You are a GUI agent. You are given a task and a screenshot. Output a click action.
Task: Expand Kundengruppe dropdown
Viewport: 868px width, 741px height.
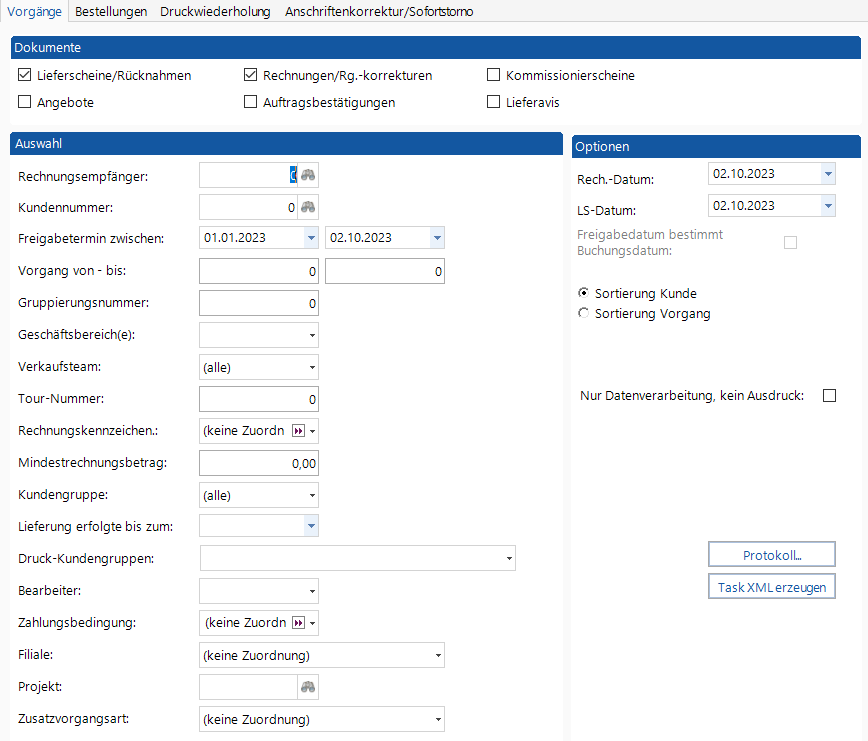(312, 495)
